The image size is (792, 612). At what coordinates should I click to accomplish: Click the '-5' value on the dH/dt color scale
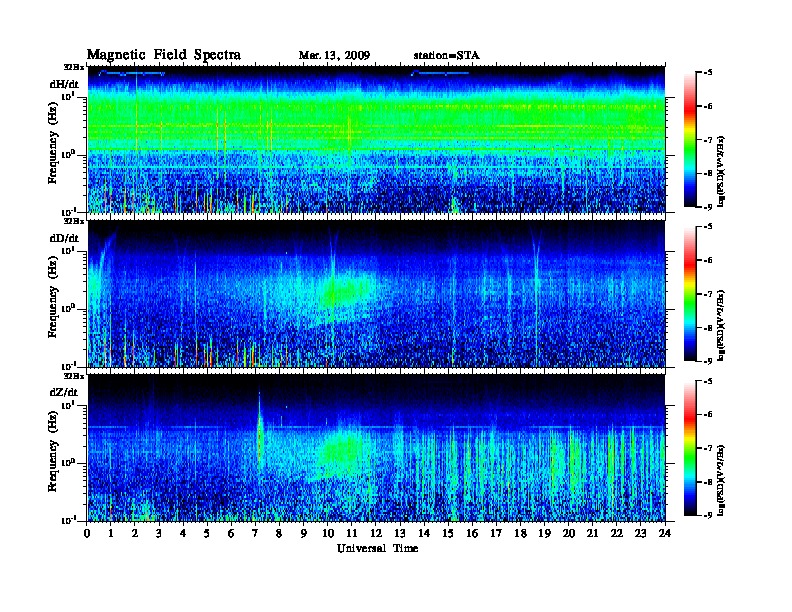pyautogui.click(x=707, y=73)
